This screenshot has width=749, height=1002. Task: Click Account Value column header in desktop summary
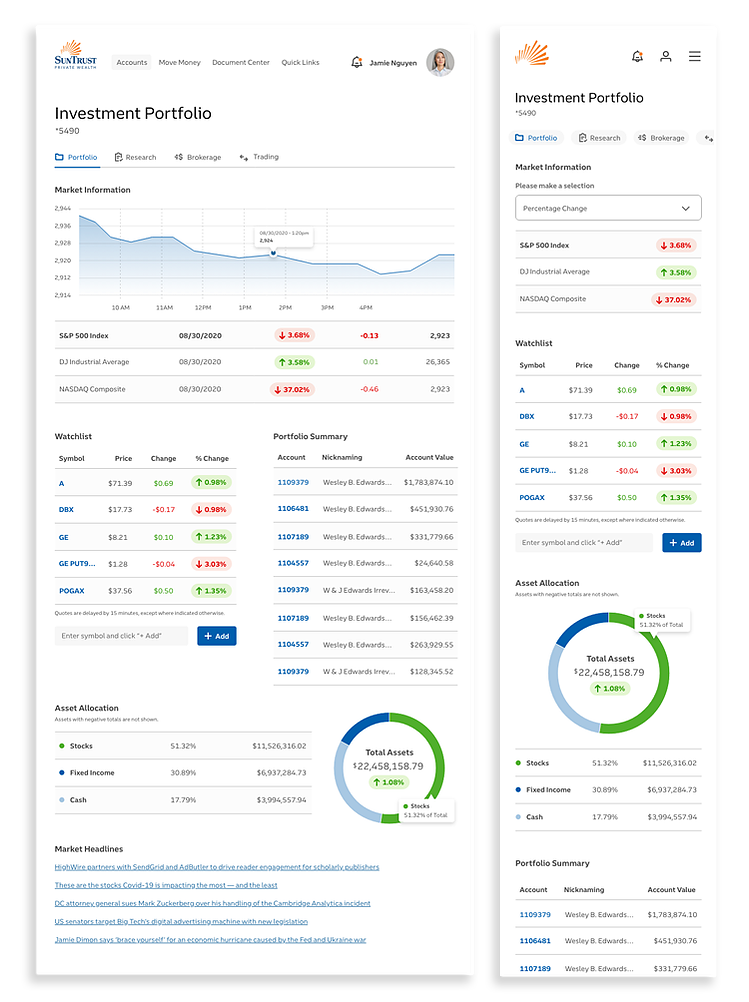coord(429,458)
